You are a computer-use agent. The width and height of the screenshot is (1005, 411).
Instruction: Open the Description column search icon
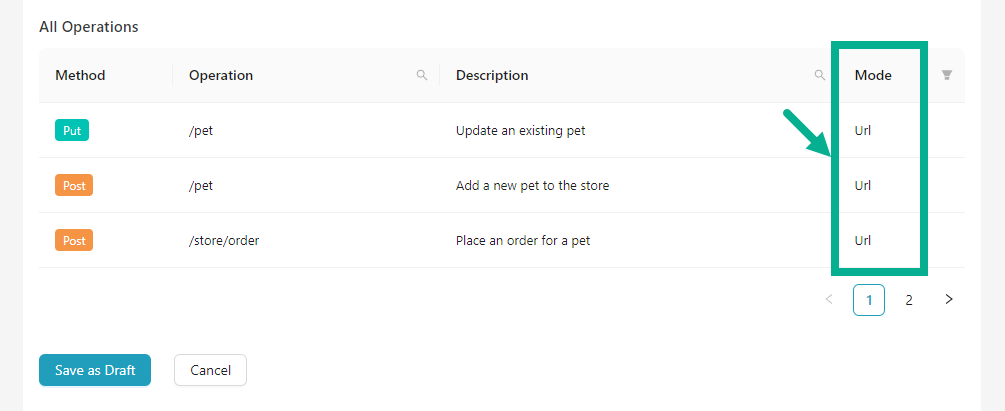[820, 75]
